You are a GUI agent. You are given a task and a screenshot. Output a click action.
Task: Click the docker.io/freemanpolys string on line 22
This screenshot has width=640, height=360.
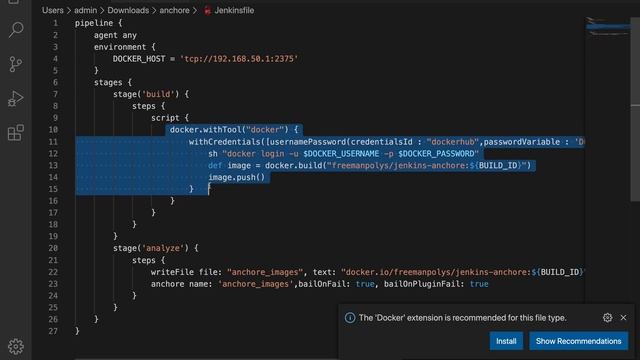coord(462,272)
